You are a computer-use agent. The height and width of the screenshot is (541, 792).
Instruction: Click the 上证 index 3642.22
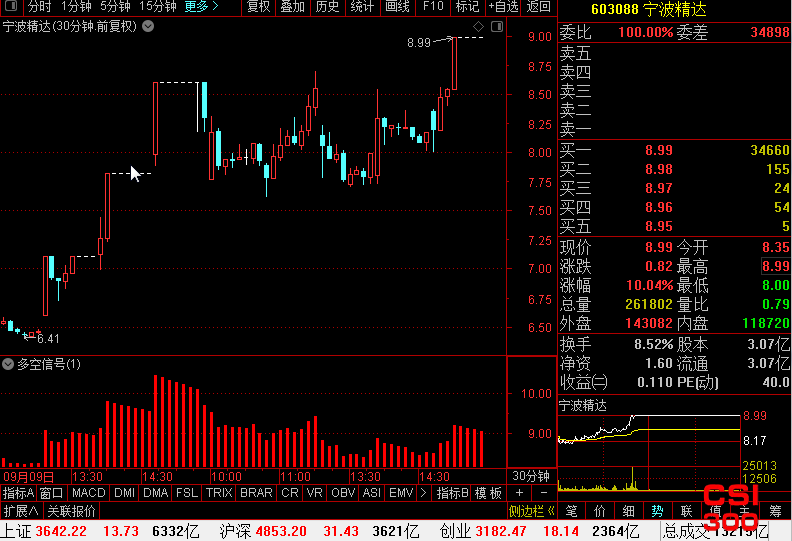point(61,531)
